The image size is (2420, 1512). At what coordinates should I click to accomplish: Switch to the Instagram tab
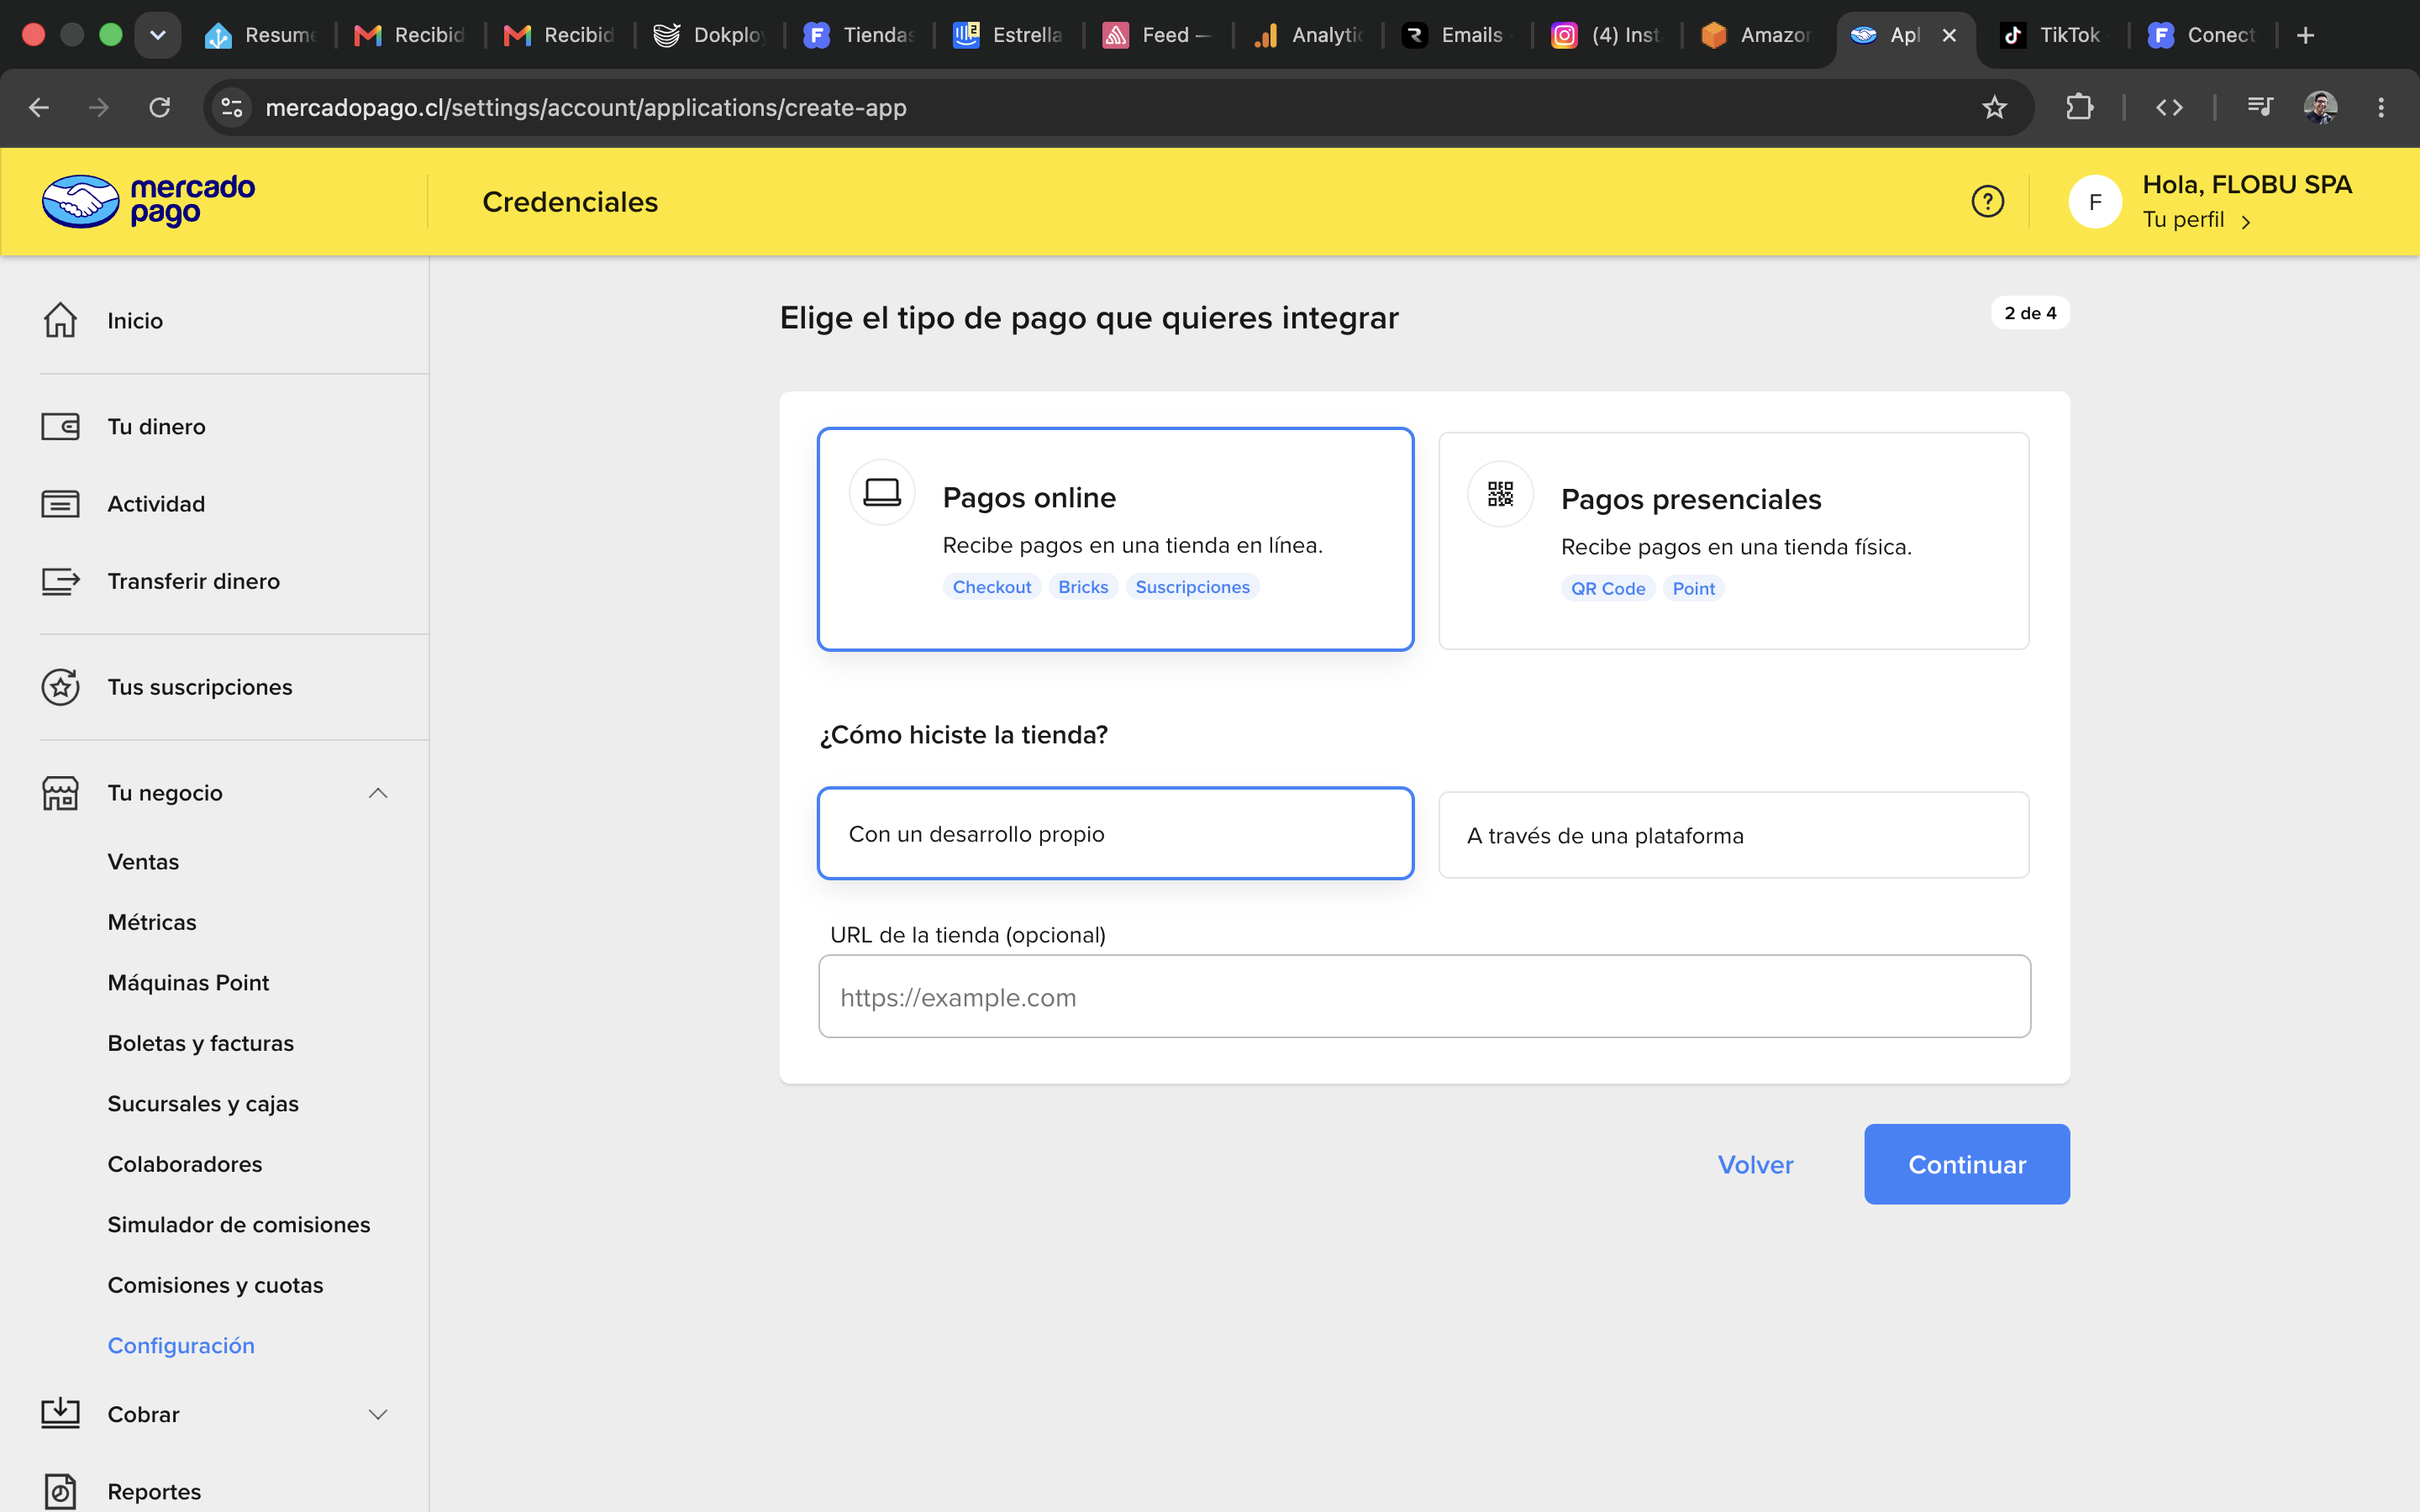pos(1606,35)
